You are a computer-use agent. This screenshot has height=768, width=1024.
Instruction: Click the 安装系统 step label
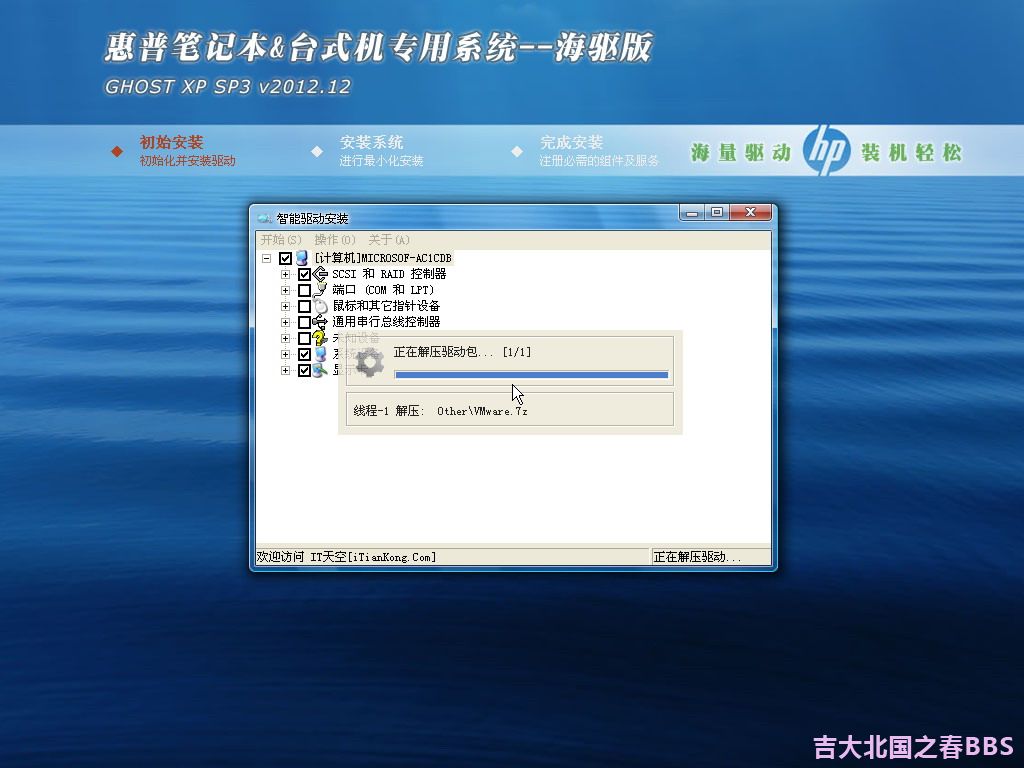pyautogui.click(x=372, y=142)
